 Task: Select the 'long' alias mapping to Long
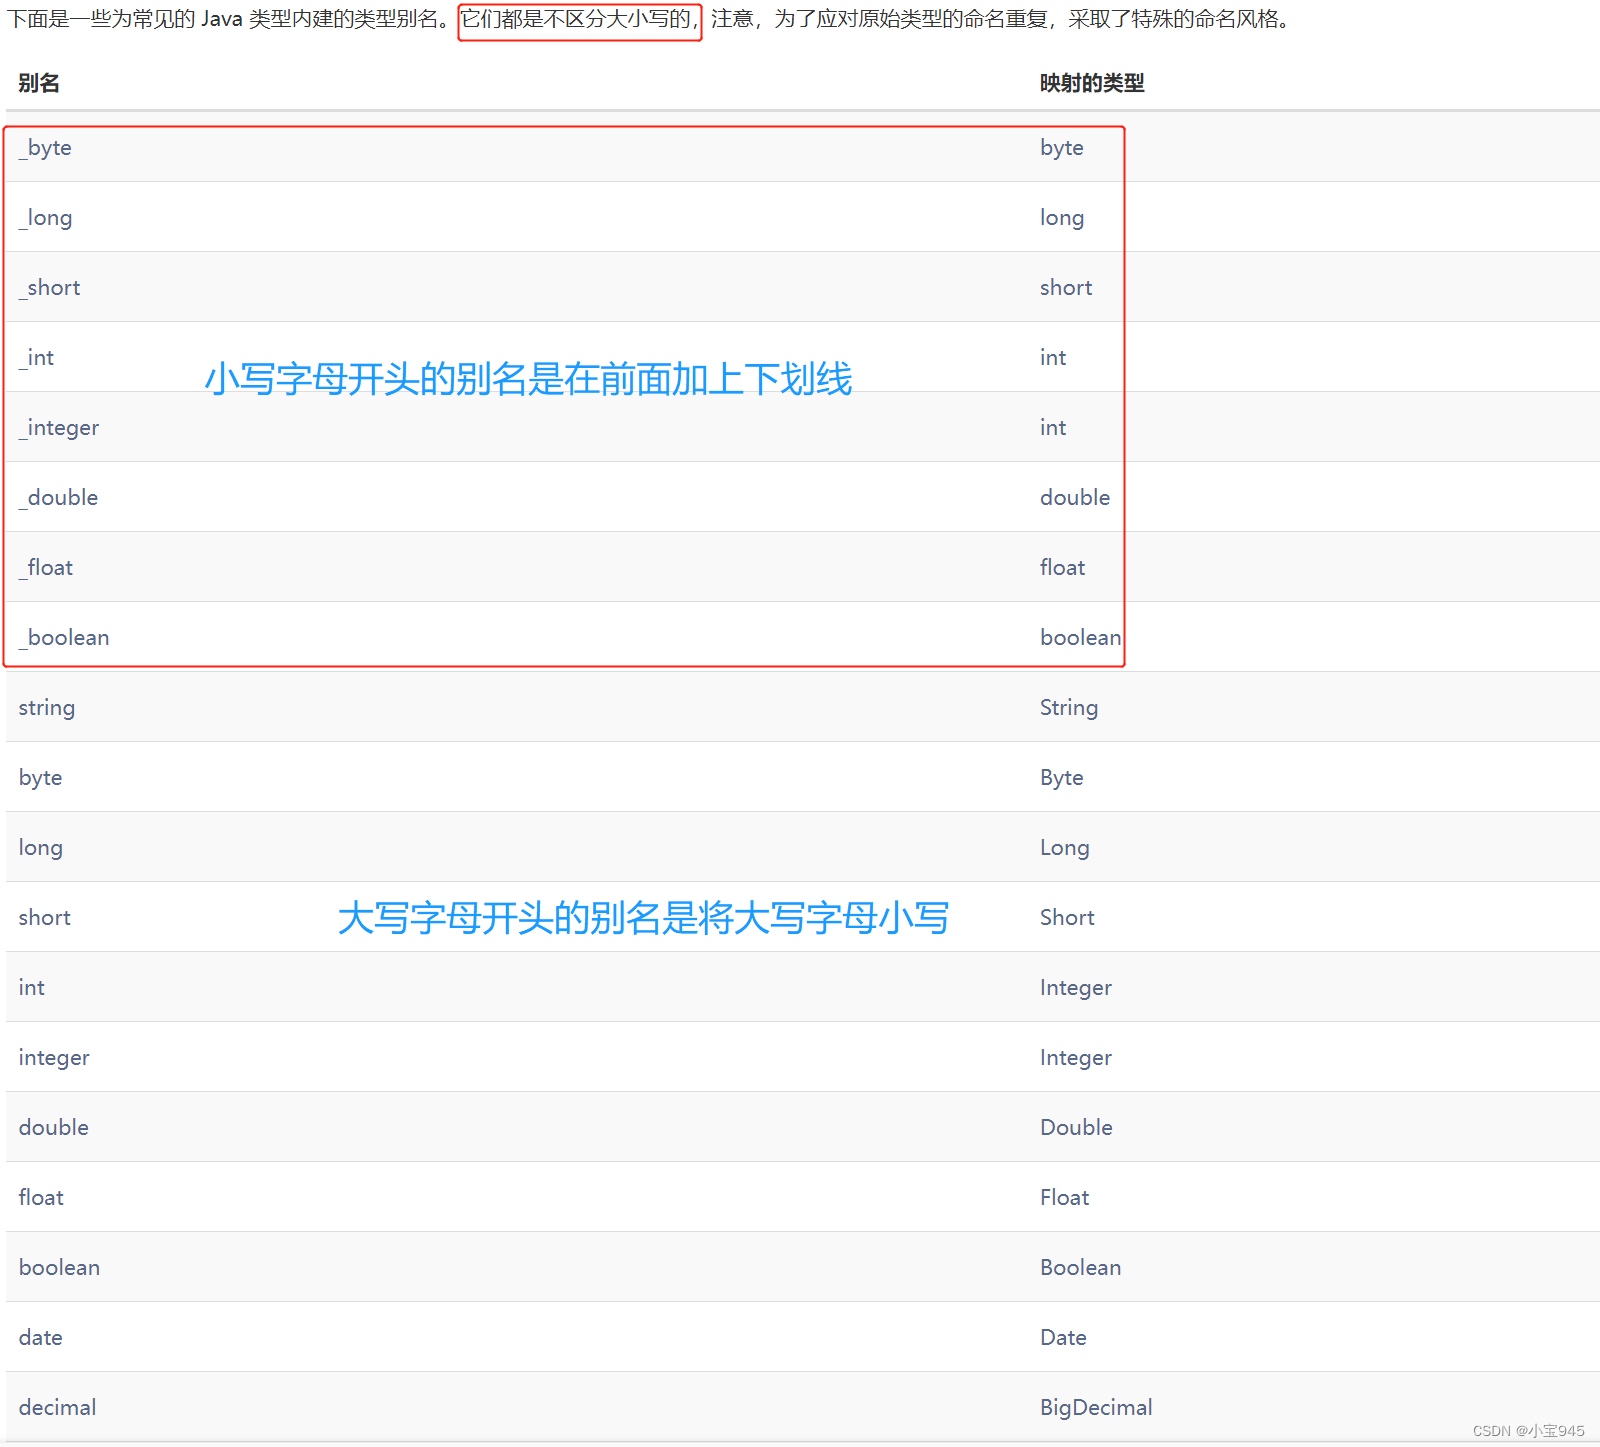41,848
